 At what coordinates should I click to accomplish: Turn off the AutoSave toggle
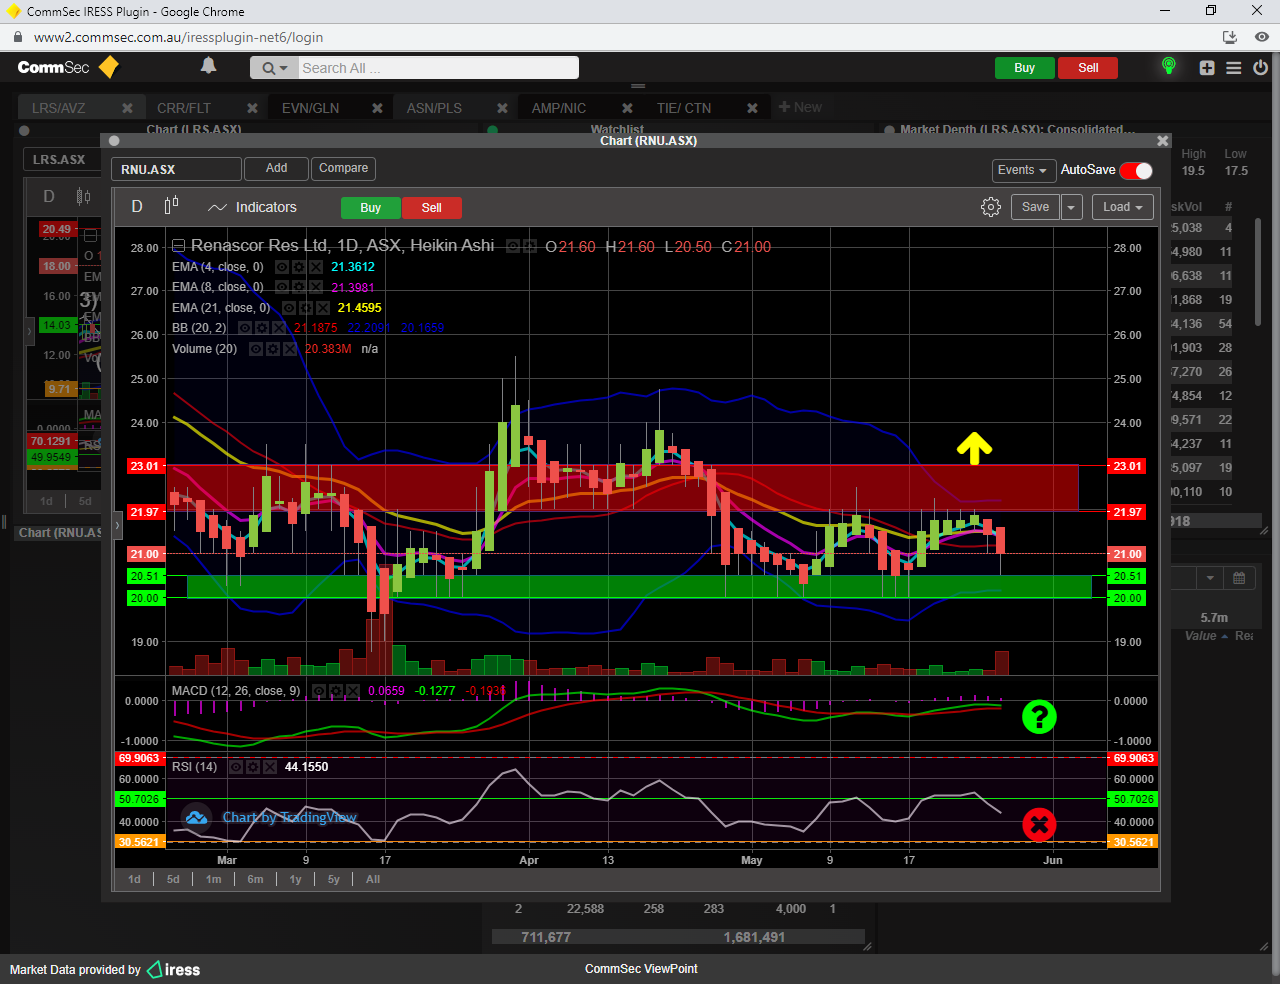click(x=1136, y=170)
